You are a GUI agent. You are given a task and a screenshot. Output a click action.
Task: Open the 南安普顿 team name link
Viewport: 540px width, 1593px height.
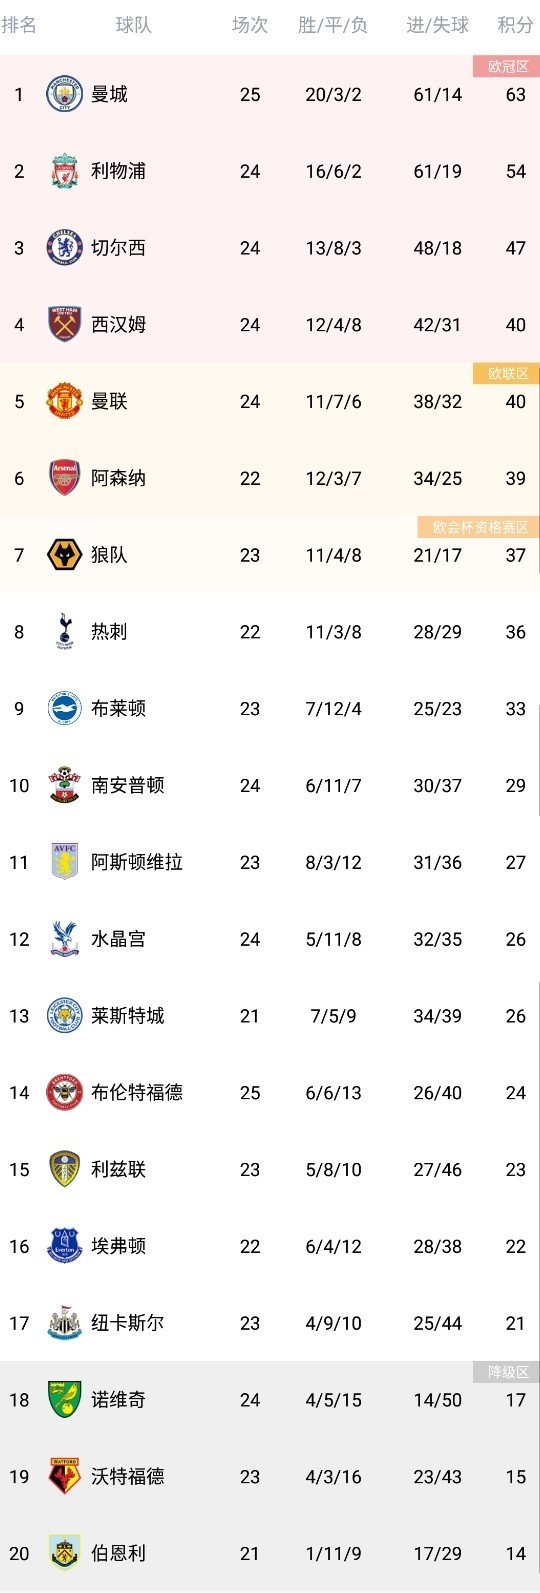click(127, 786)
